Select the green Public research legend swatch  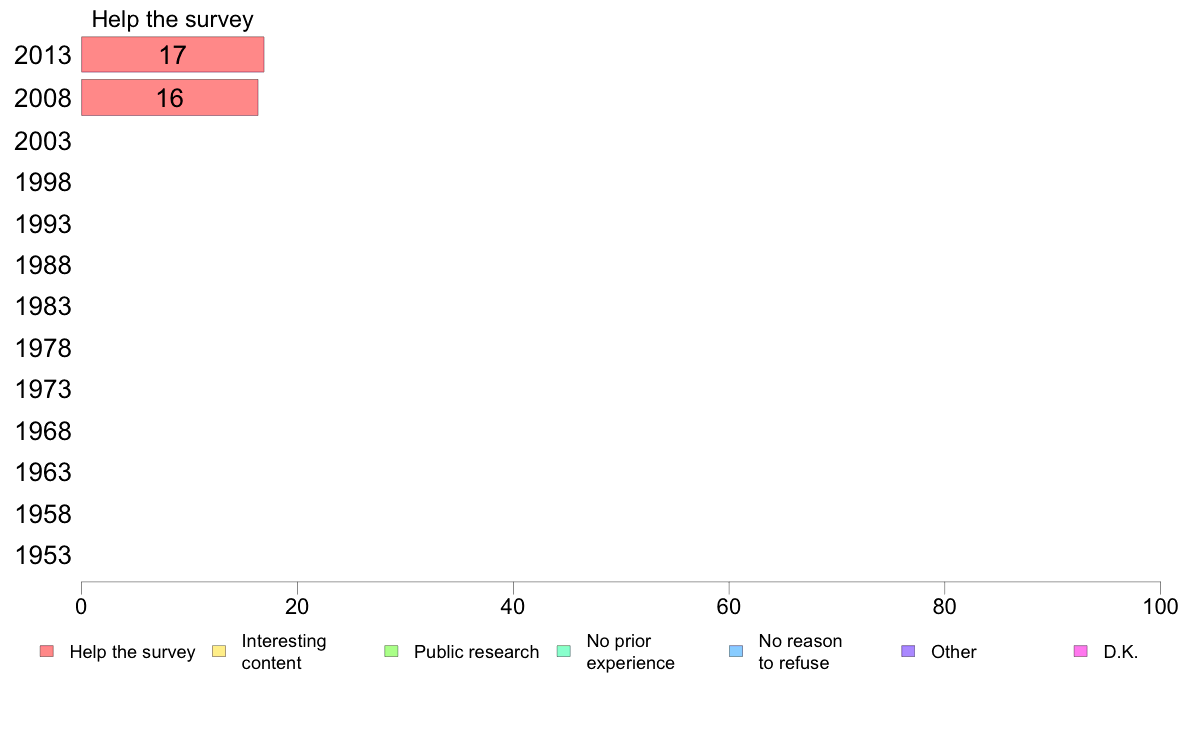click(x=391, y=651)
